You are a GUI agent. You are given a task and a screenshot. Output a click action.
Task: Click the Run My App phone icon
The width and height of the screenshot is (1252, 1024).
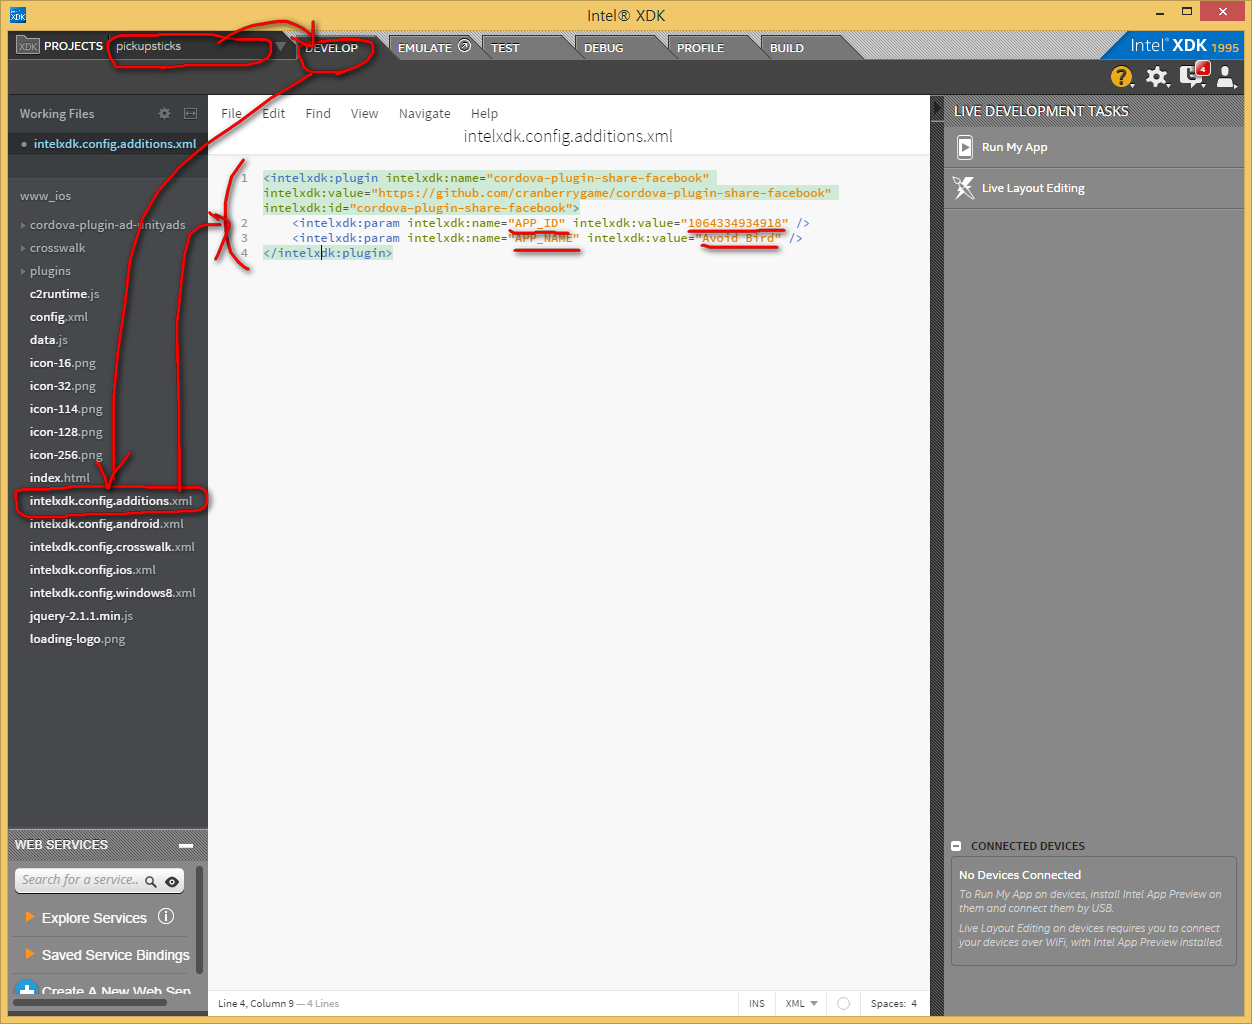click(x=965, y=147)
